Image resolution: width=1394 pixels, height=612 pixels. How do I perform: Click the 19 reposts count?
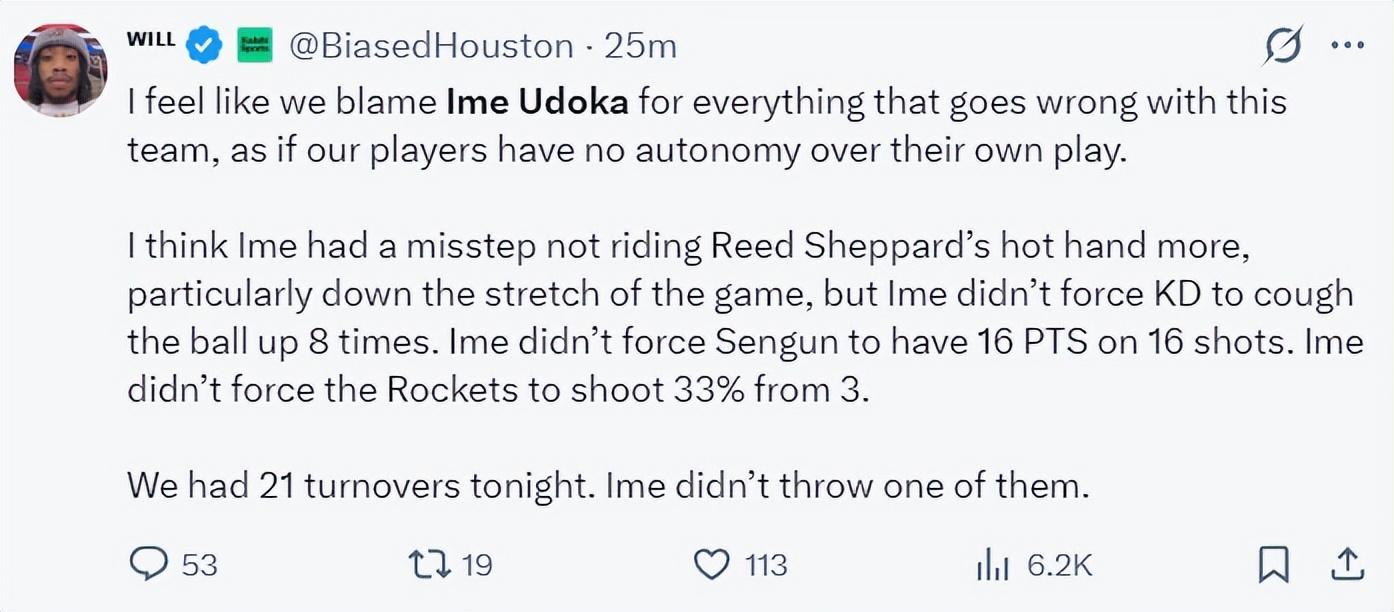pos(477,566)
